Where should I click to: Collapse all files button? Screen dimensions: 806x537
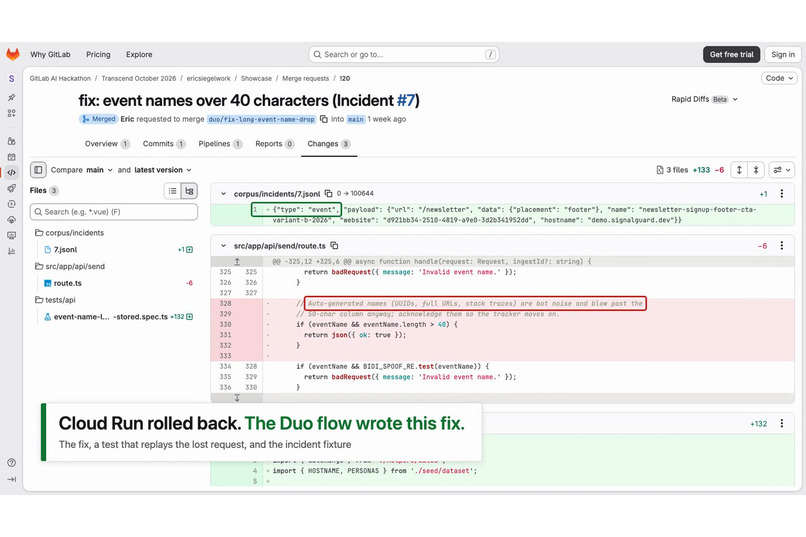[x=756, y=170]
